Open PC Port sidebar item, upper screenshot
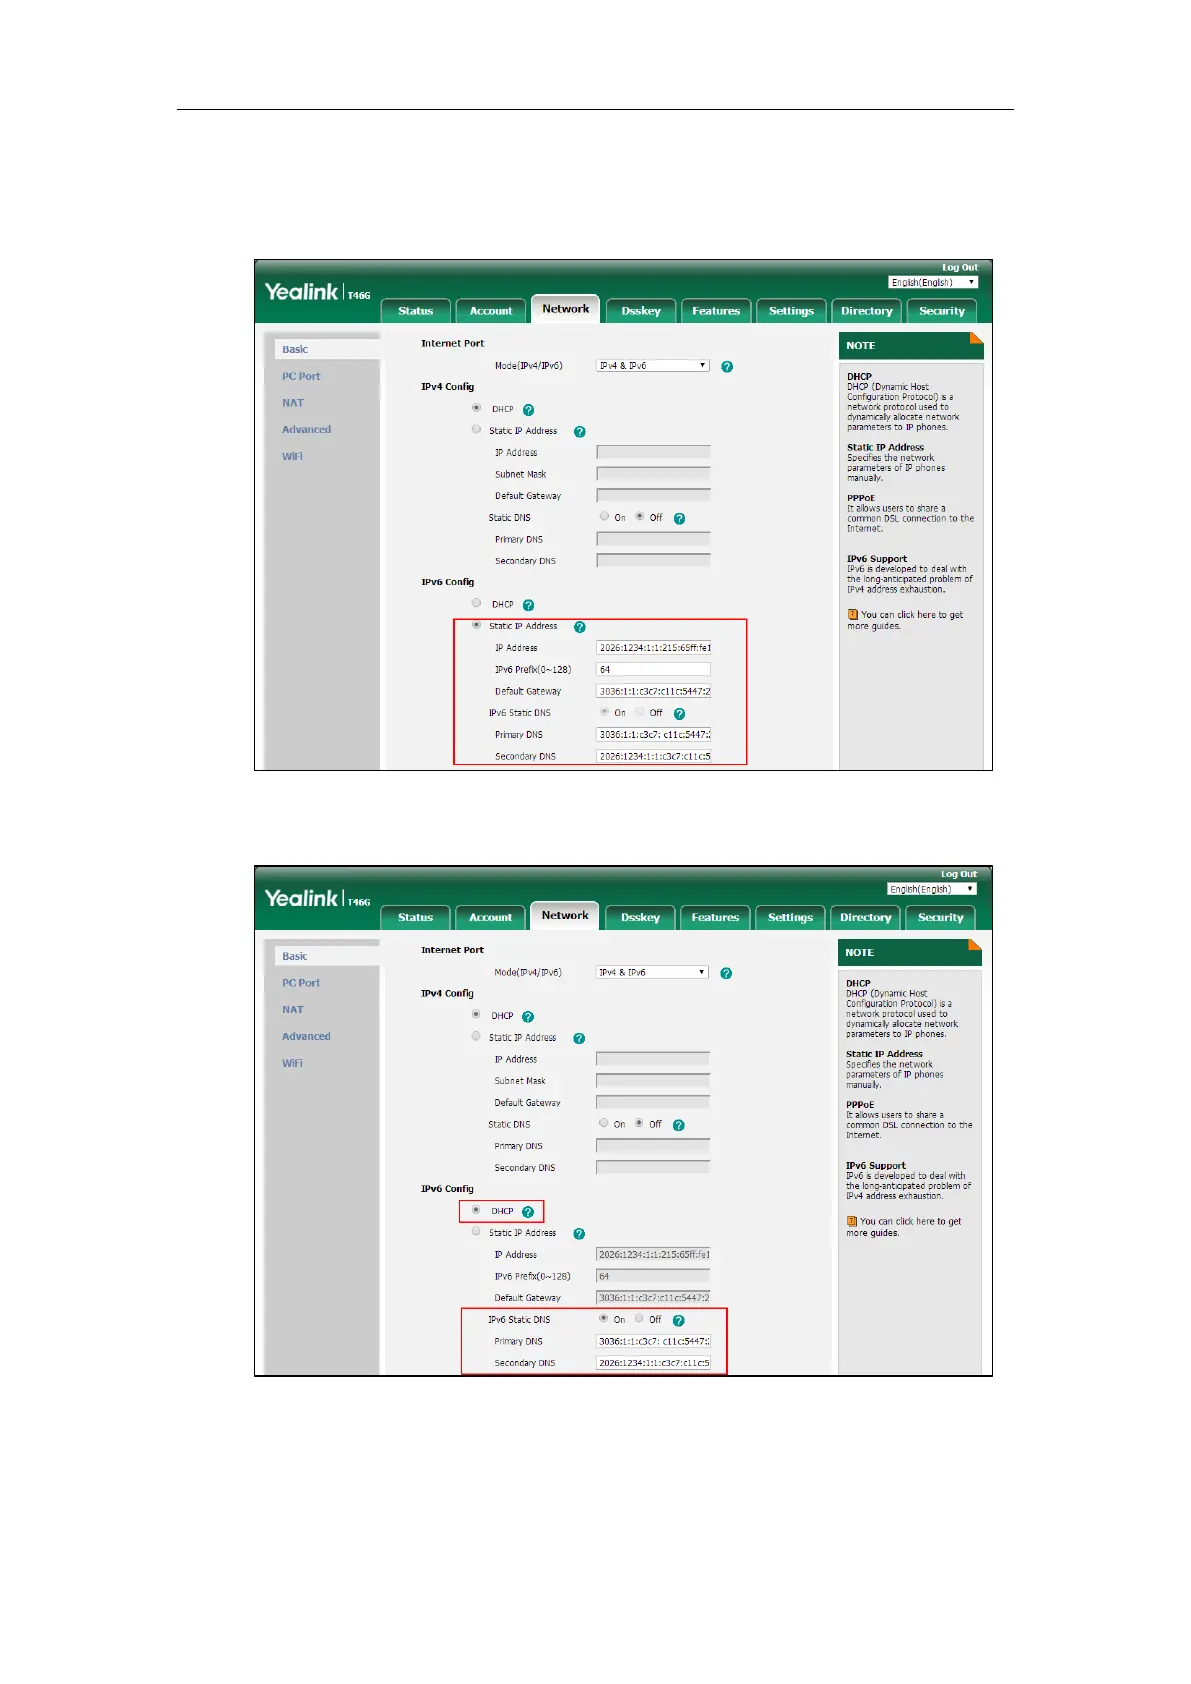The image size is (1191, 1684). [x=301, y=377]
